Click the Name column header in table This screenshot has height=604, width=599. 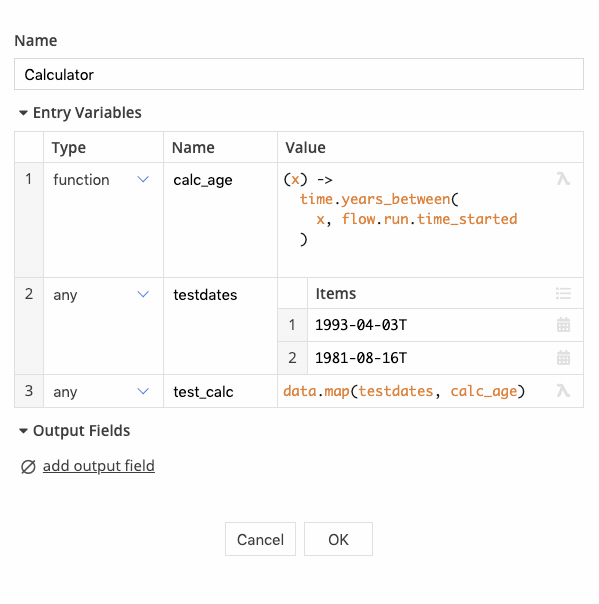pyautogui.click(x=220, y=147)
